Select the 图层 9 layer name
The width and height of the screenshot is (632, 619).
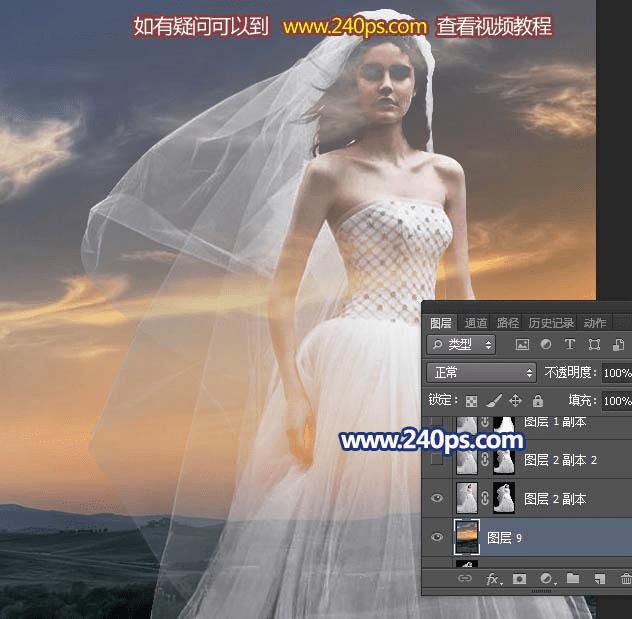pos(504,538)
